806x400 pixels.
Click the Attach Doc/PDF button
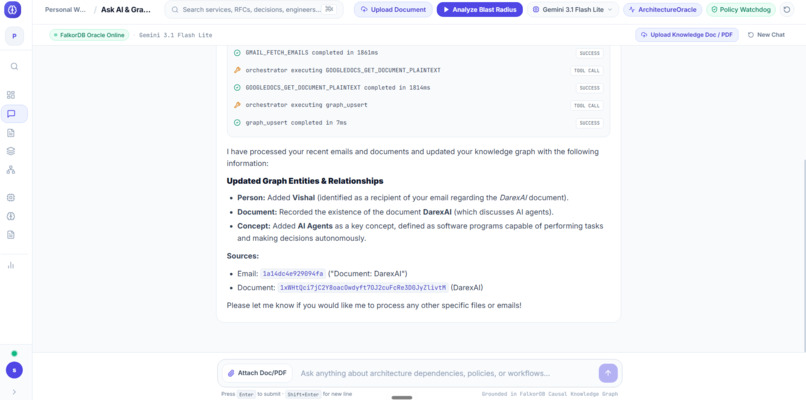[257, 373]
